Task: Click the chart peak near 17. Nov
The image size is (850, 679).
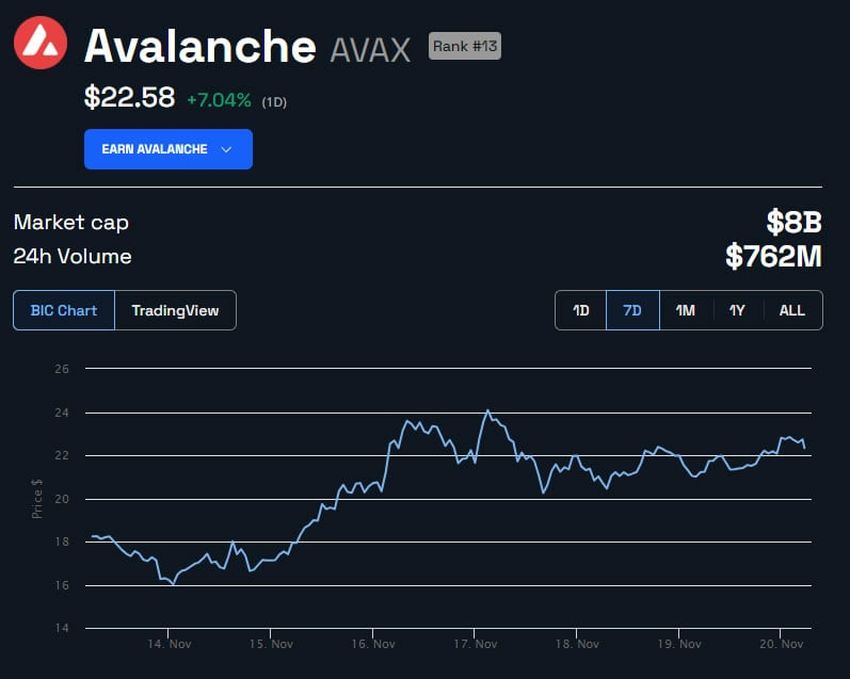Action: click(488, 410)
